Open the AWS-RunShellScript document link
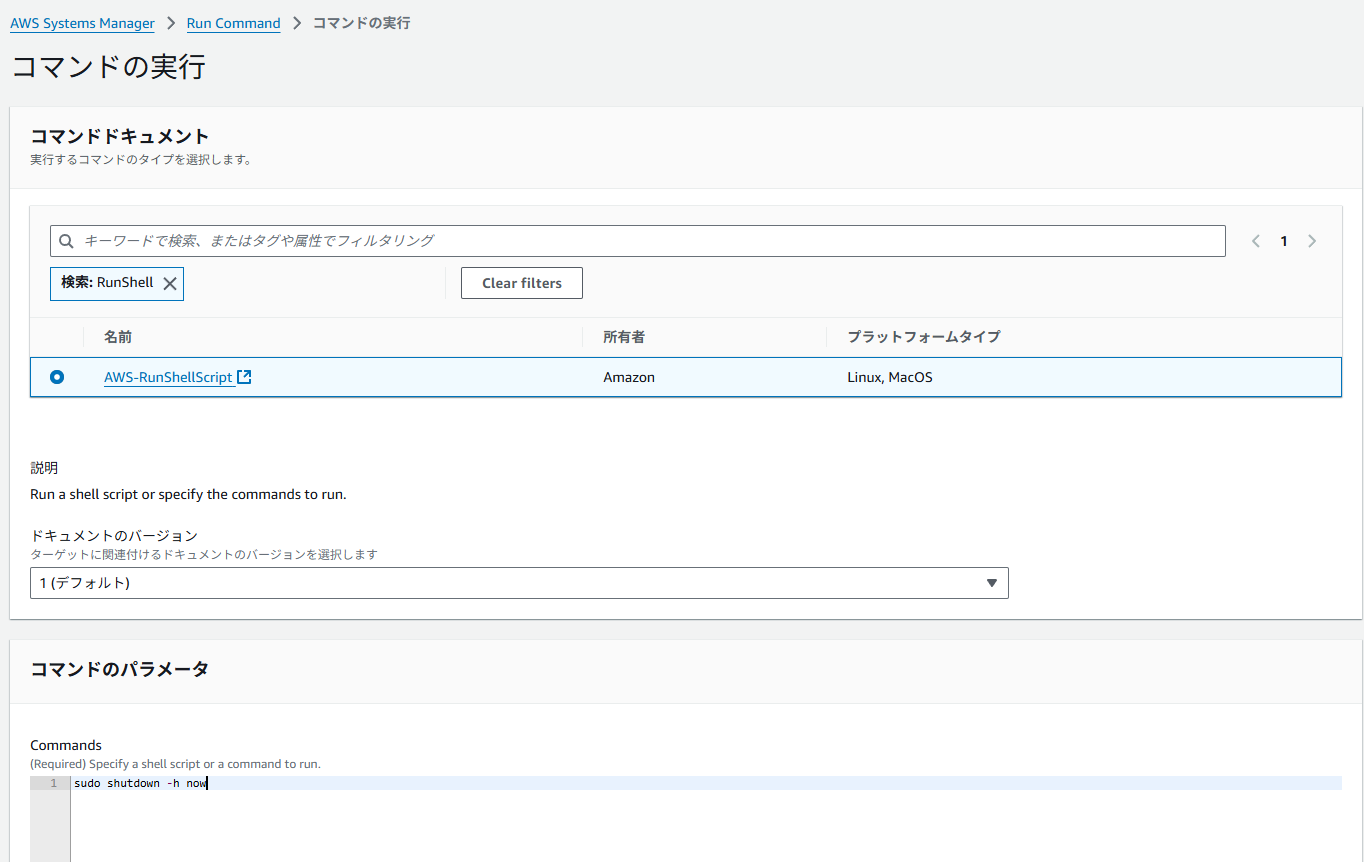The width and height of the screenshot is (1364, 862). pyautogui.click(x=168, y=377)
